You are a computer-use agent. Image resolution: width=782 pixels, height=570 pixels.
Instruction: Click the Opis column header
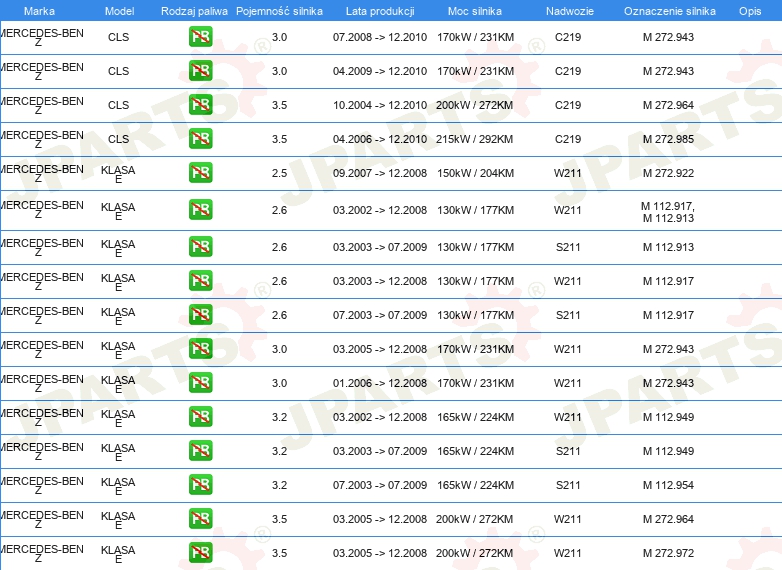[x=749, y=10]
